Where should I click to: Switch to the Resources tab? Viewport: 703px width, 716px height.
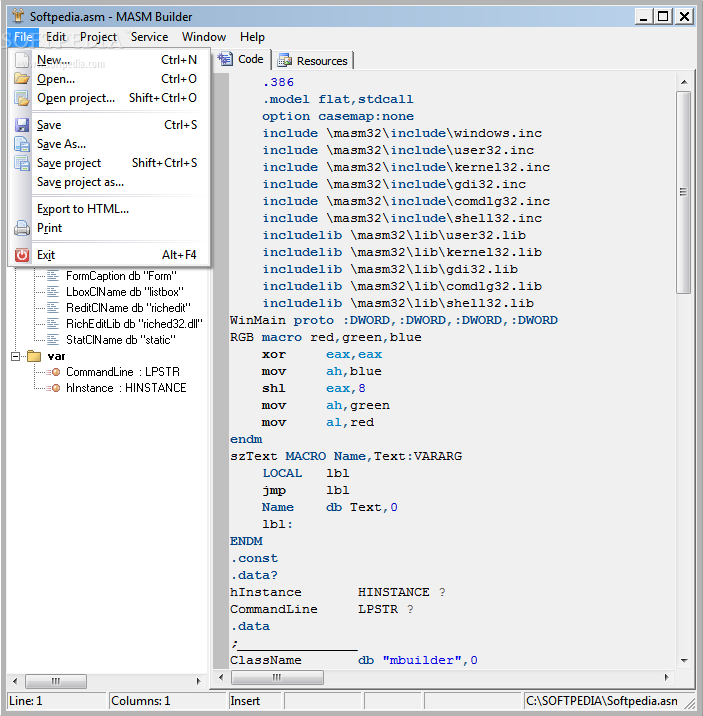[313, 61]
